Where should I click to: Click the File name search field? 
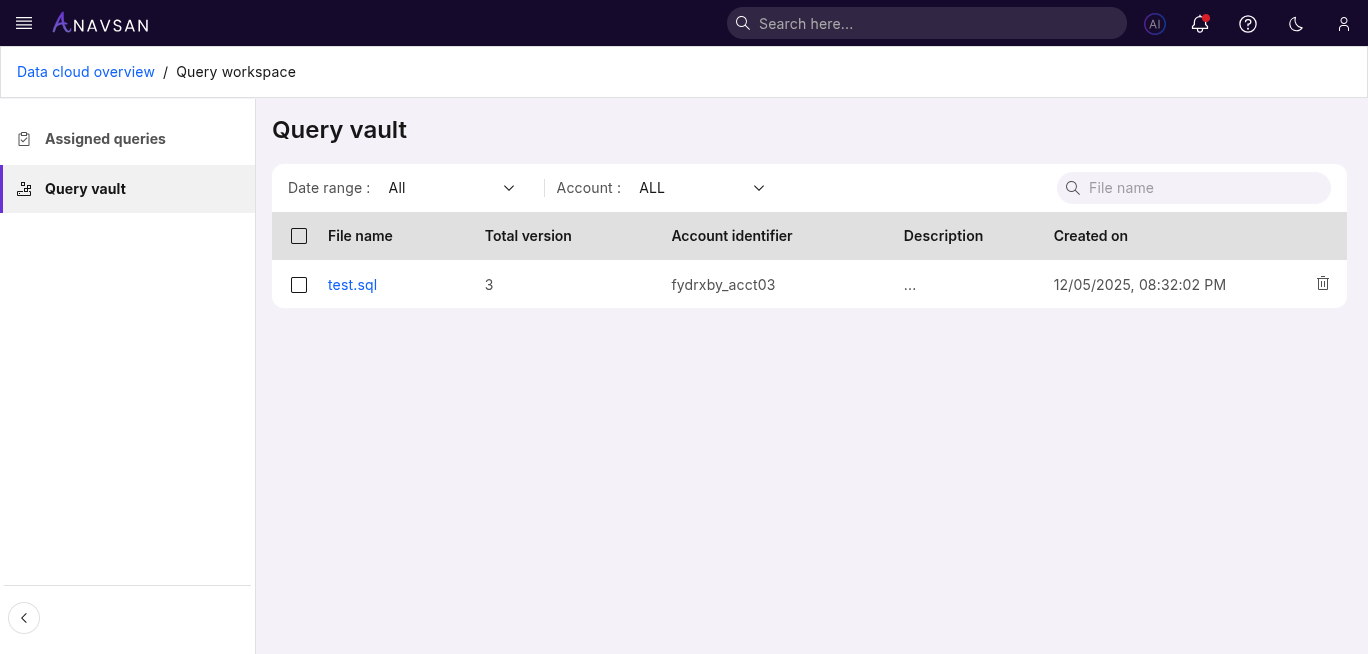1193,187
